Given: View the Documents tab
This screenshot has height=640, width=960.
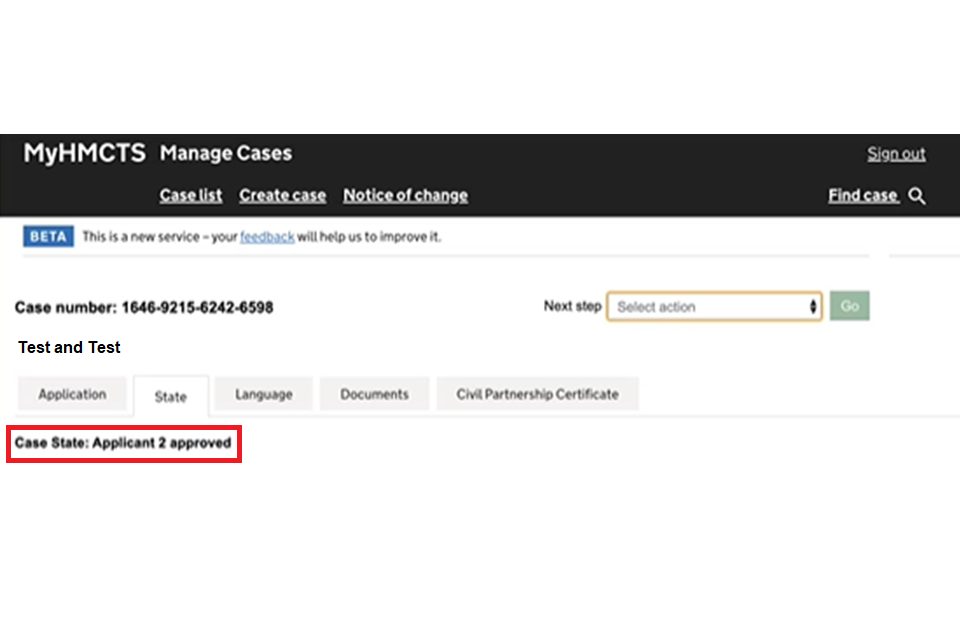Looking at the screenshot, I should click(x=374, y=394).
